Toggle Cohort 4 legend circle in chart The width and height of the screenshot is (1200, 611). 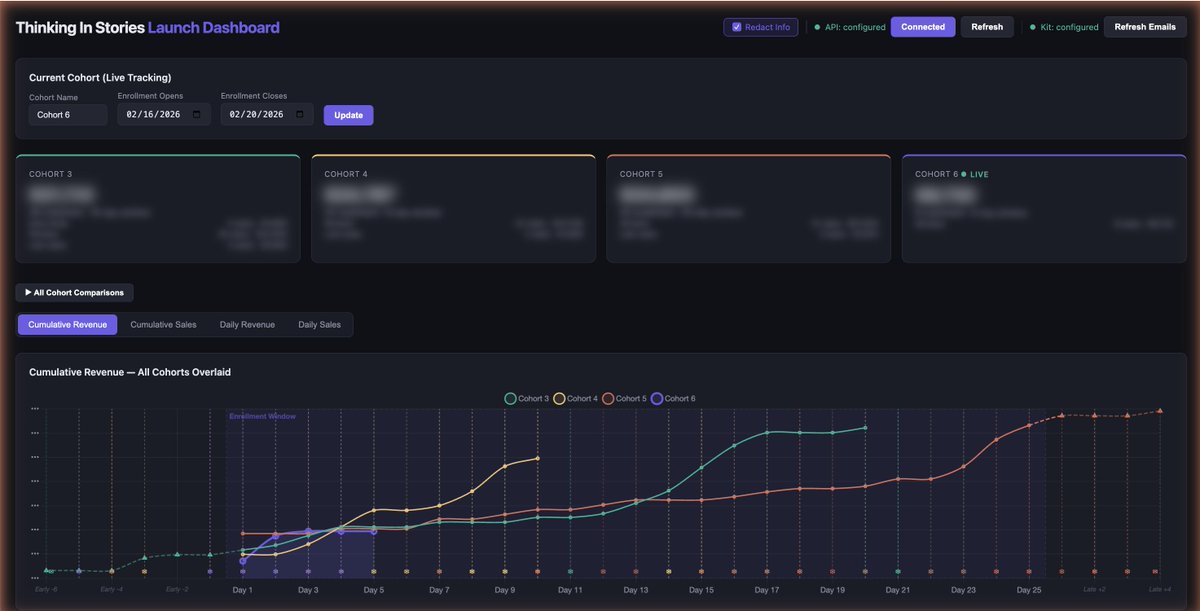coord(559,398)
